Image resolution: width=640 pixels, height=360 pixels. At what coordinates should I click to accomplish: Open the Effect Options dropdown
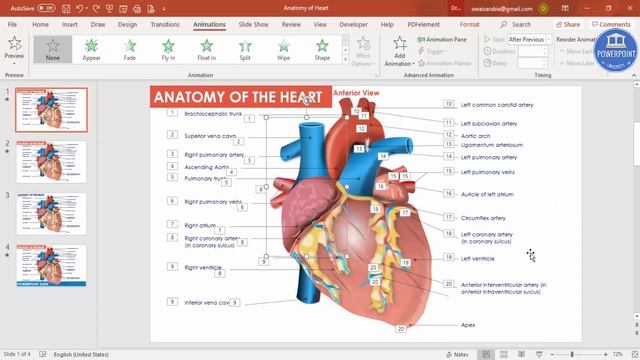363,51
